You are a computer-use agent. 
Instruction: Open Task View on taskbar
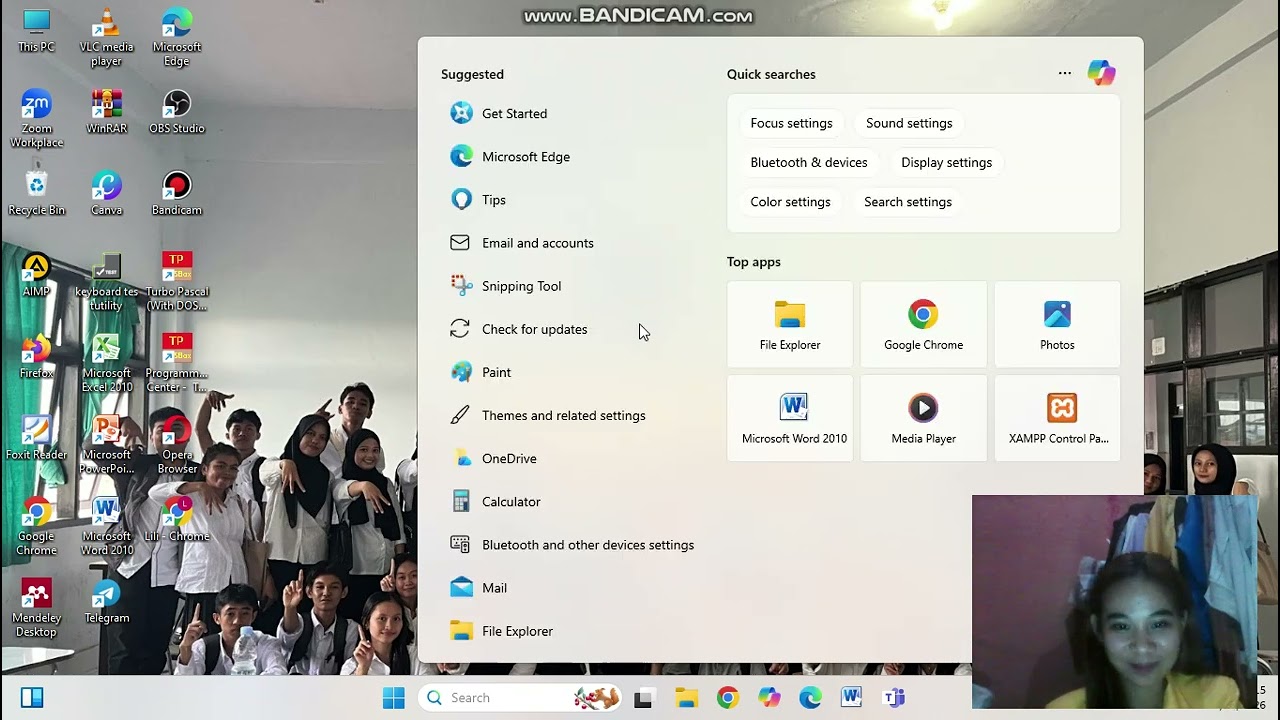(643, 698)
